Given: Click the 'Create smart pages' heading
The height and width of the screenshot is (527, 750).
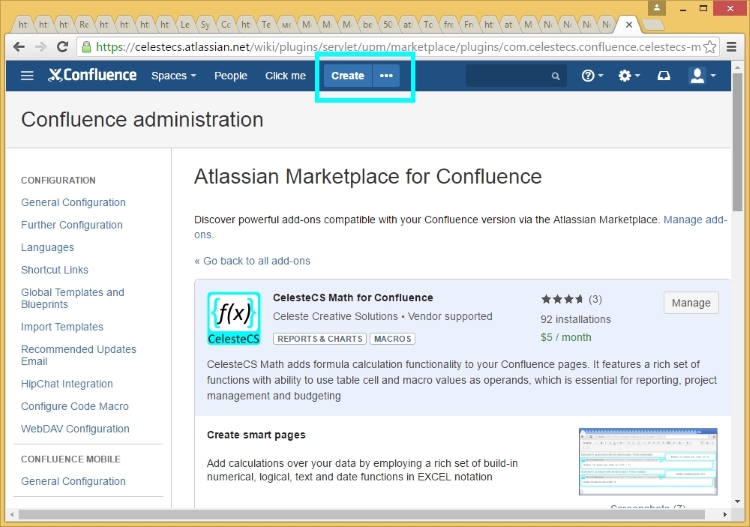Looking at the screenshot, I should click(x=256, y=435).
